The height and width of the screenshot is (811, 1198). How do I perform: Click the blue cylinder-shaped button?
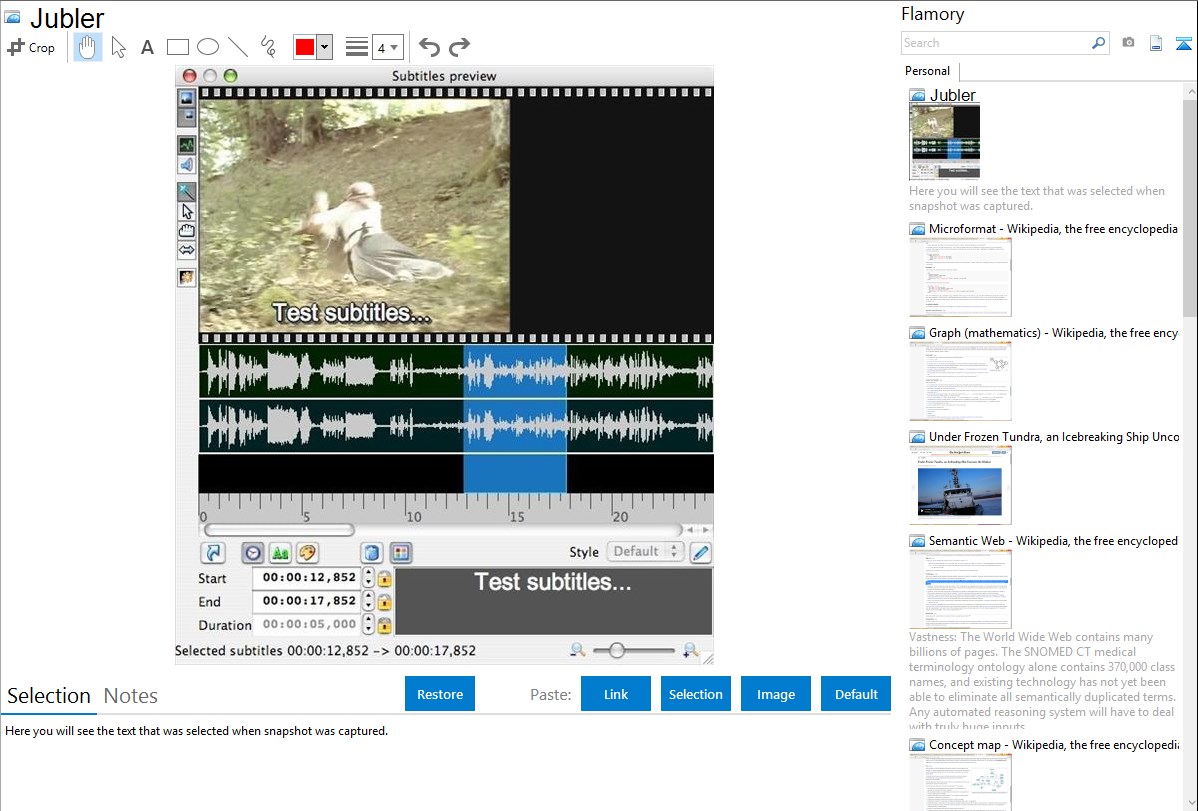pyautogui.click(x=372, y=553)
